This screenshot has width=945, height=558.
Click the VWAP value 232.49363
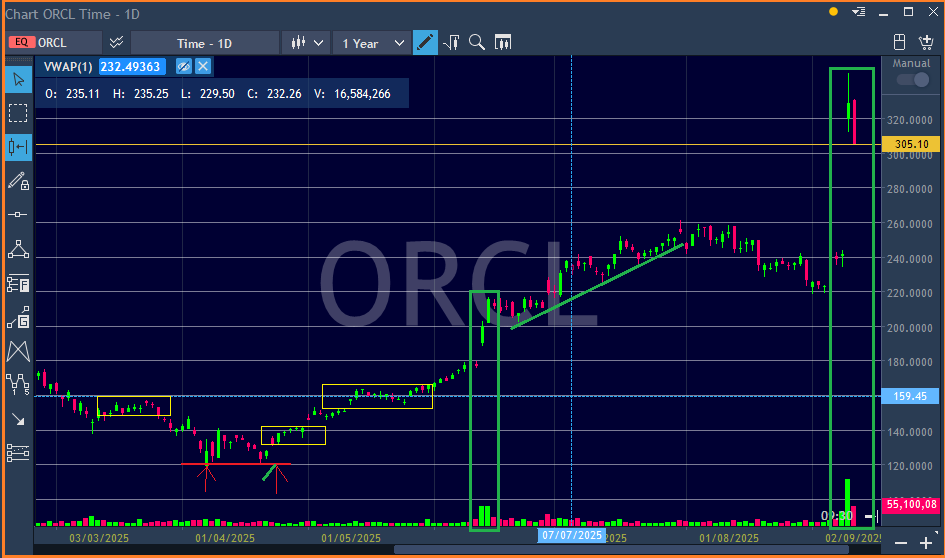click(x=131, y=66)
